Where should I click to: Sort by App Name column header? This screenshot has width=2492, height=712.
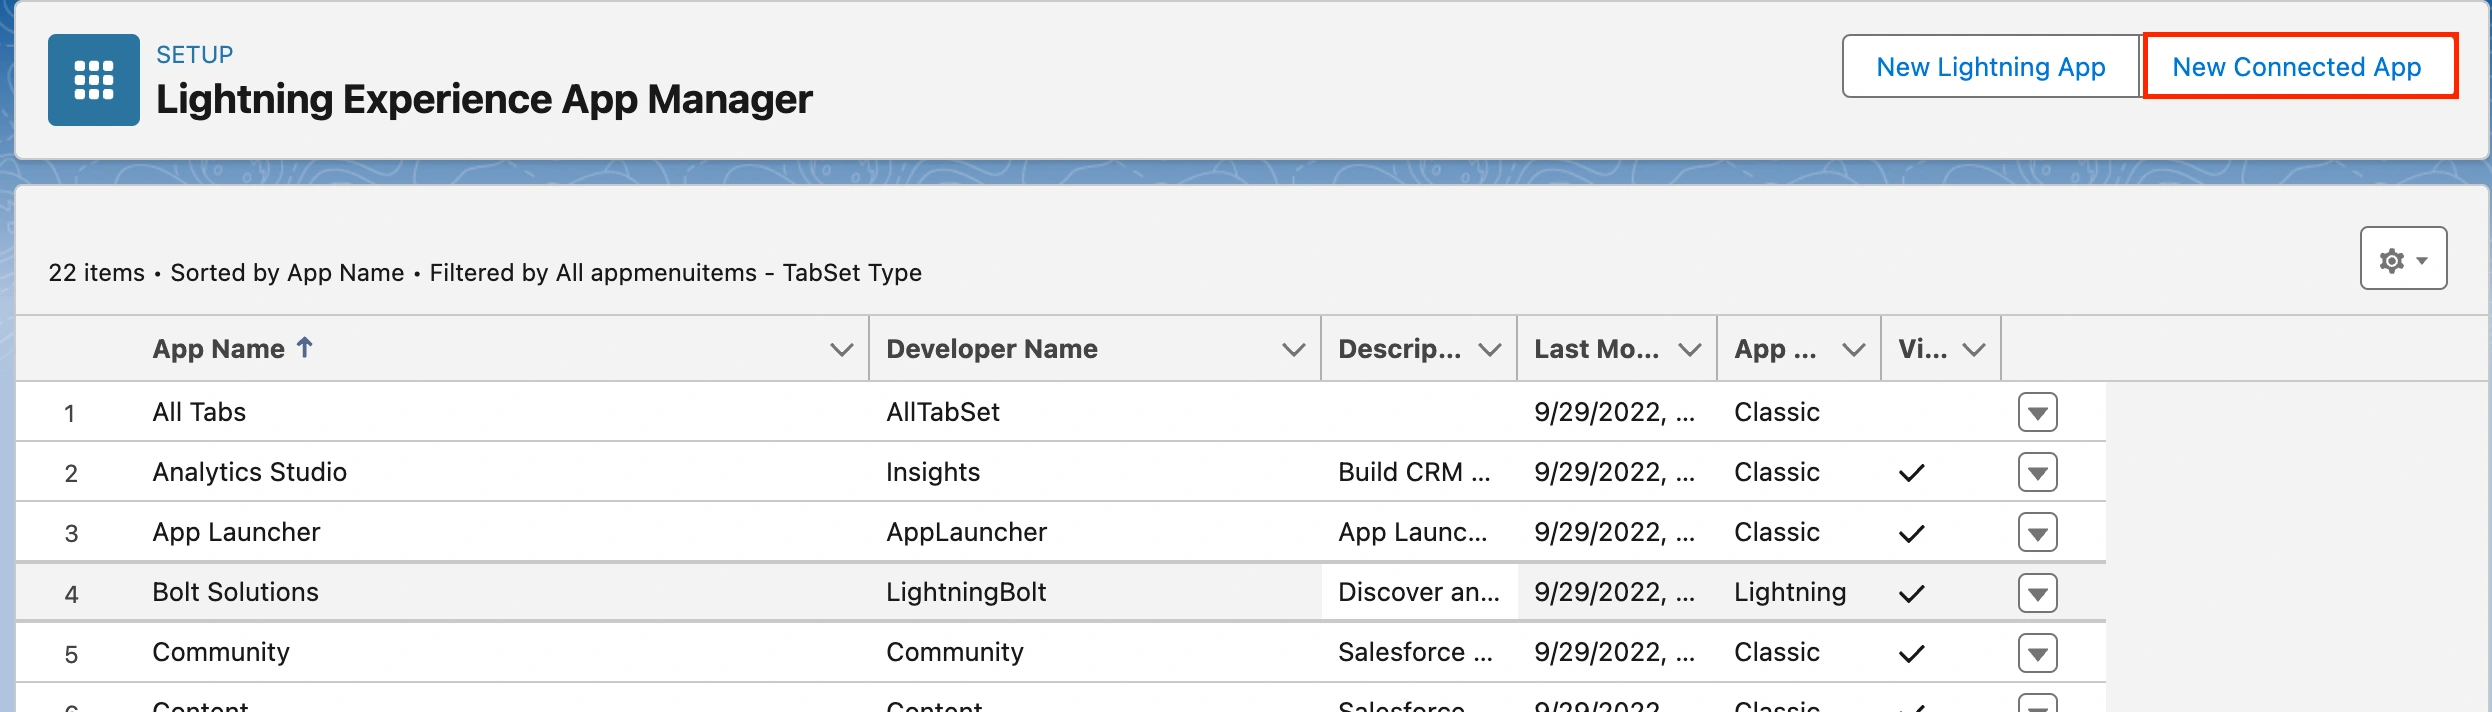pos(219,349)
